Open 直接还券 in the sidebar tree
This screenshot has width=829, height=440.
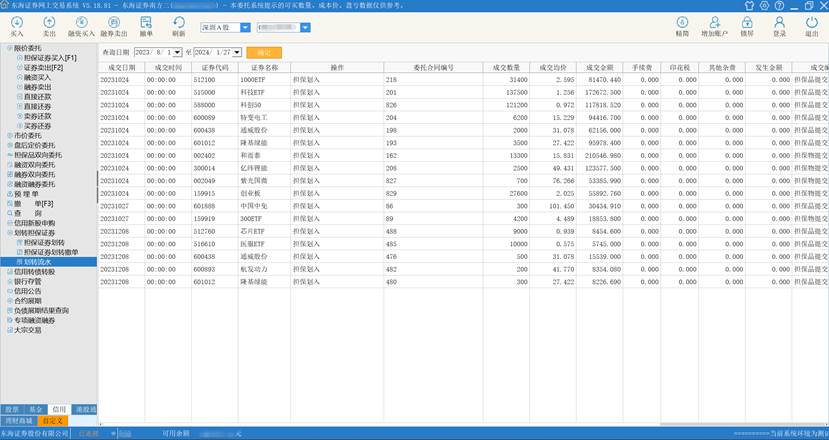coord(38,106)
